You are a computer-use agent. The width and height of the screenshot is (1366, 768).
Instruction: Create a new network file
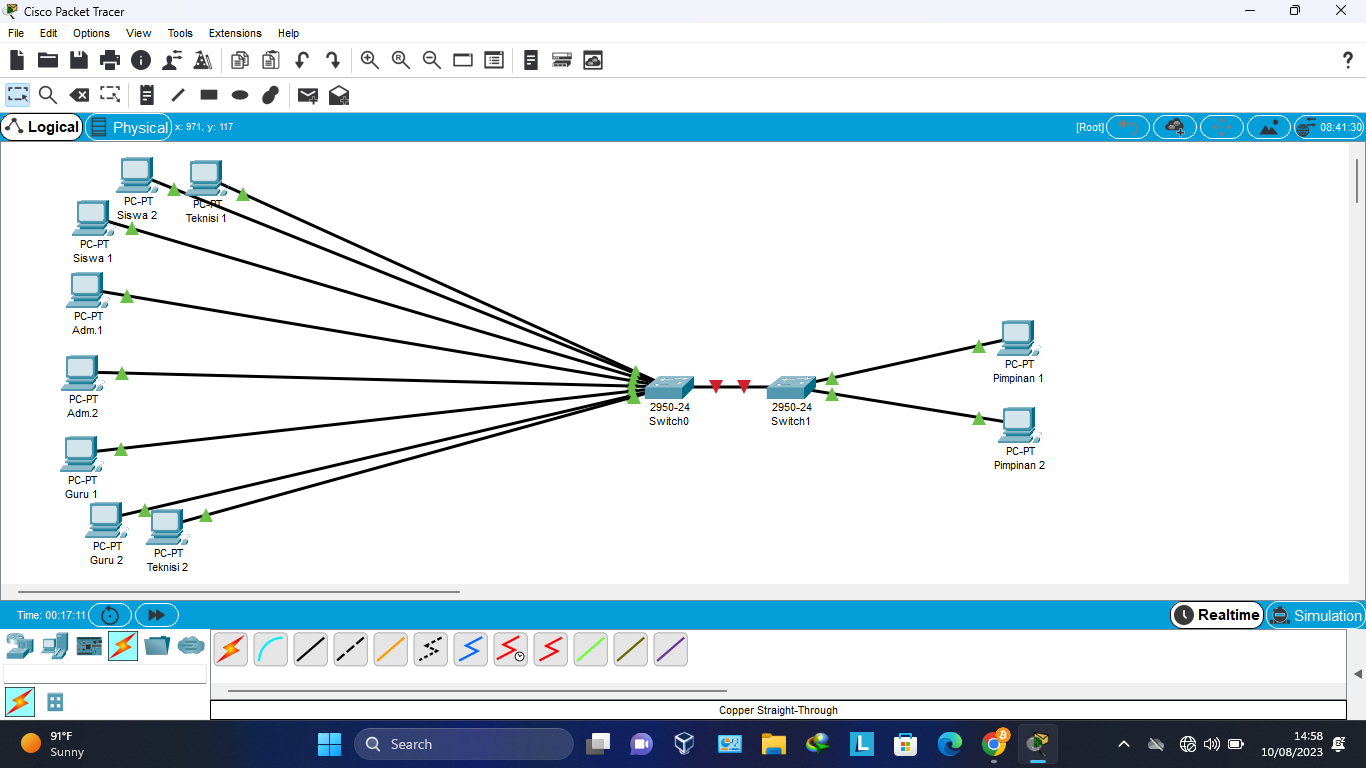(x=17, y=60)
